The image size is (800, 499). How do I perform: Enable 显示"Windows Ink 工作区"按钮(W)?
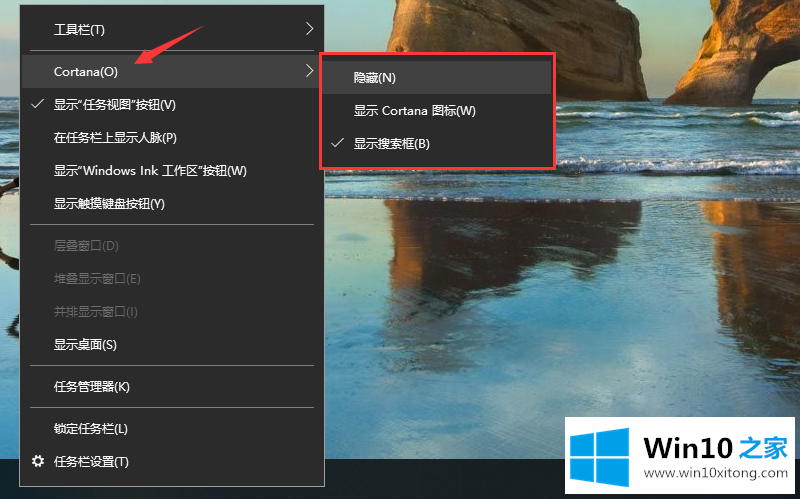click(x=150, y=171)
